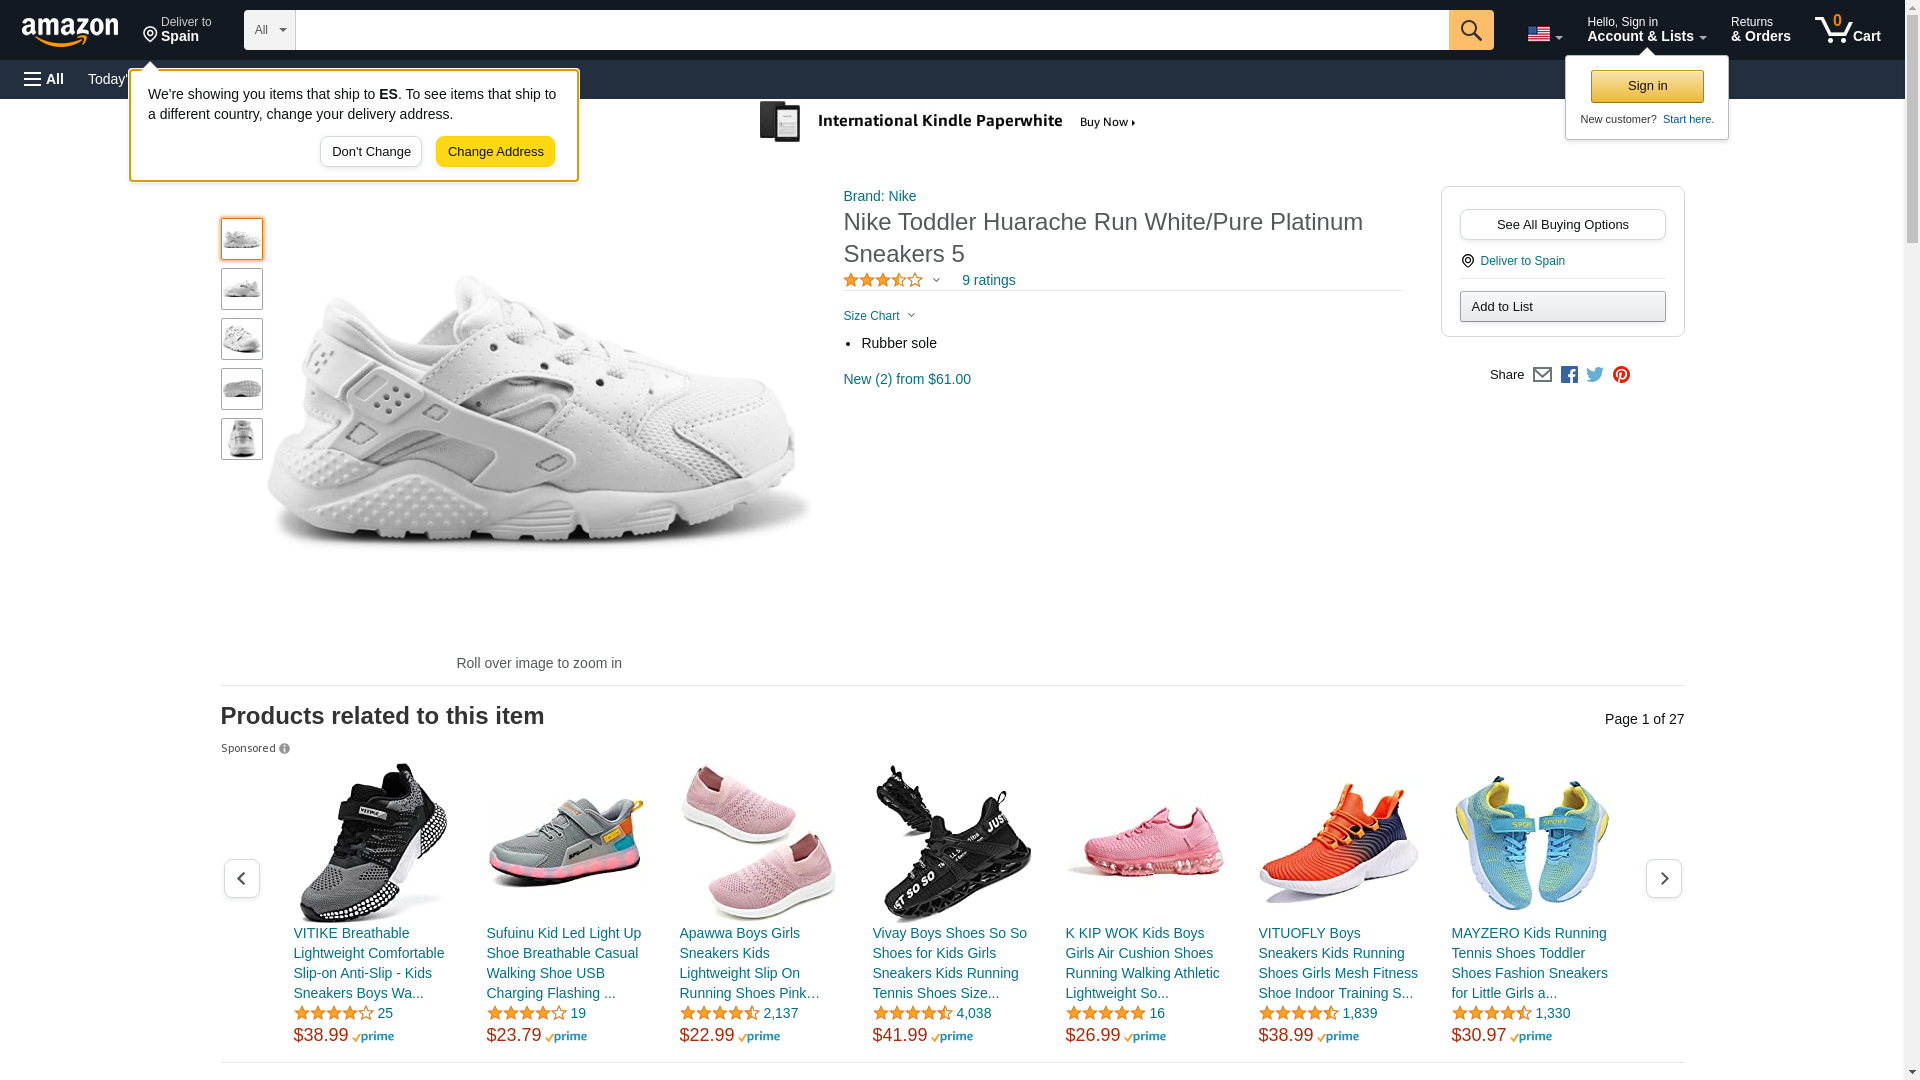Go to previous page of related products
The width and height of the screenshot is (1920, 1080).
[241, 878]
